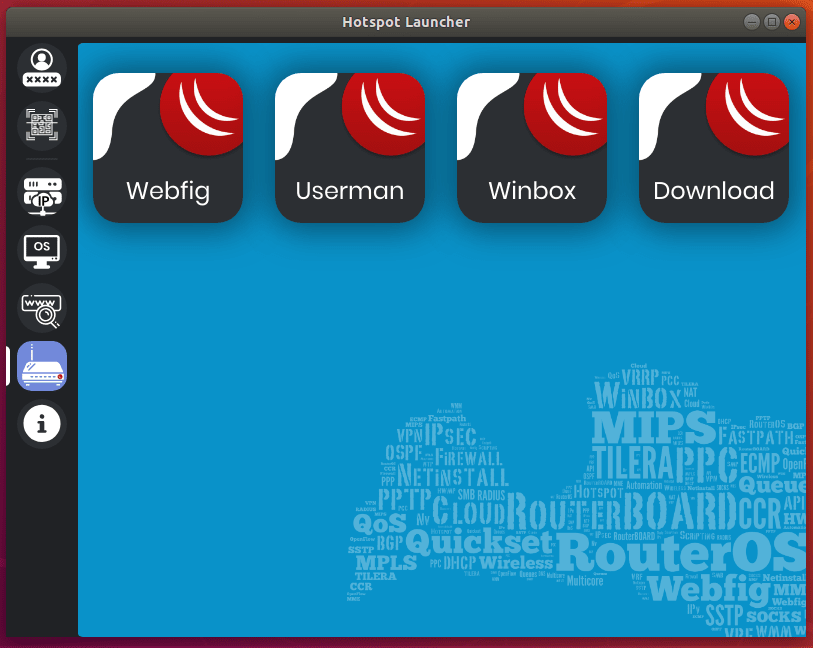Maximize the Hotspot Launcher window
The width and height of the screenshot is (813, 648).
(x=772, y=22)
